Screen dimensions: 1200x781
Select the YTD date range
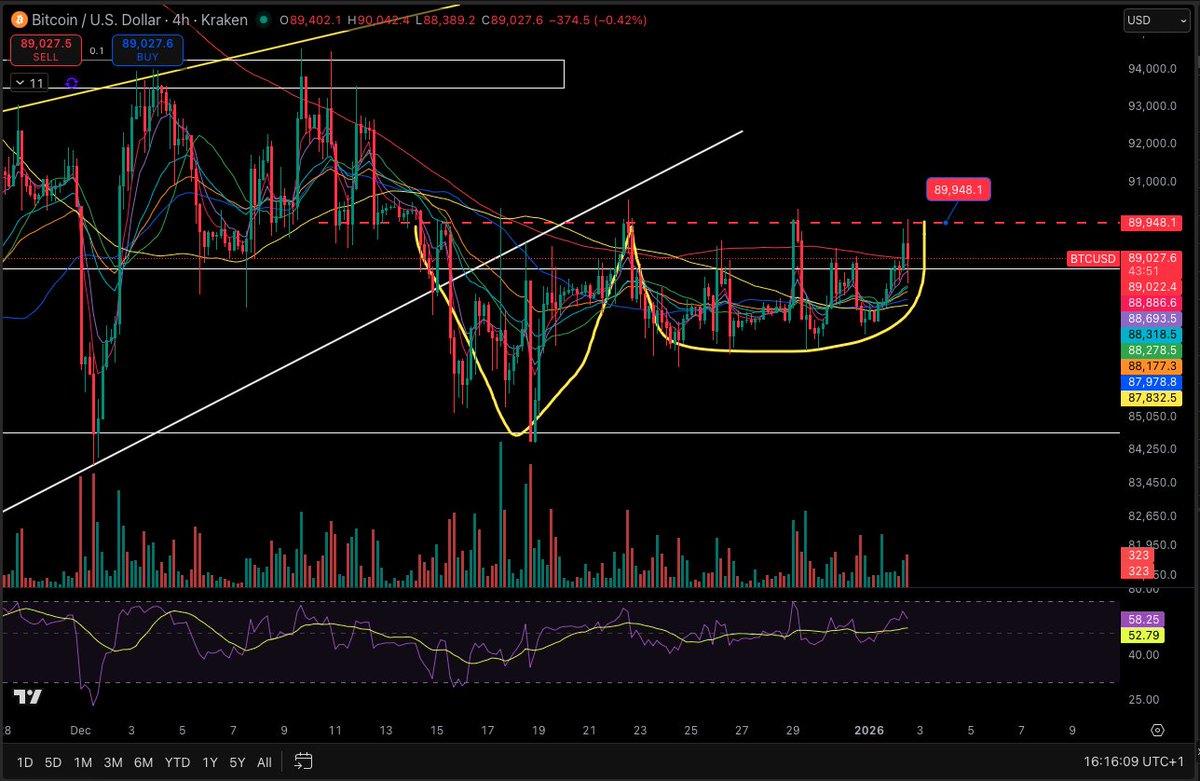(x=179, y=762)
